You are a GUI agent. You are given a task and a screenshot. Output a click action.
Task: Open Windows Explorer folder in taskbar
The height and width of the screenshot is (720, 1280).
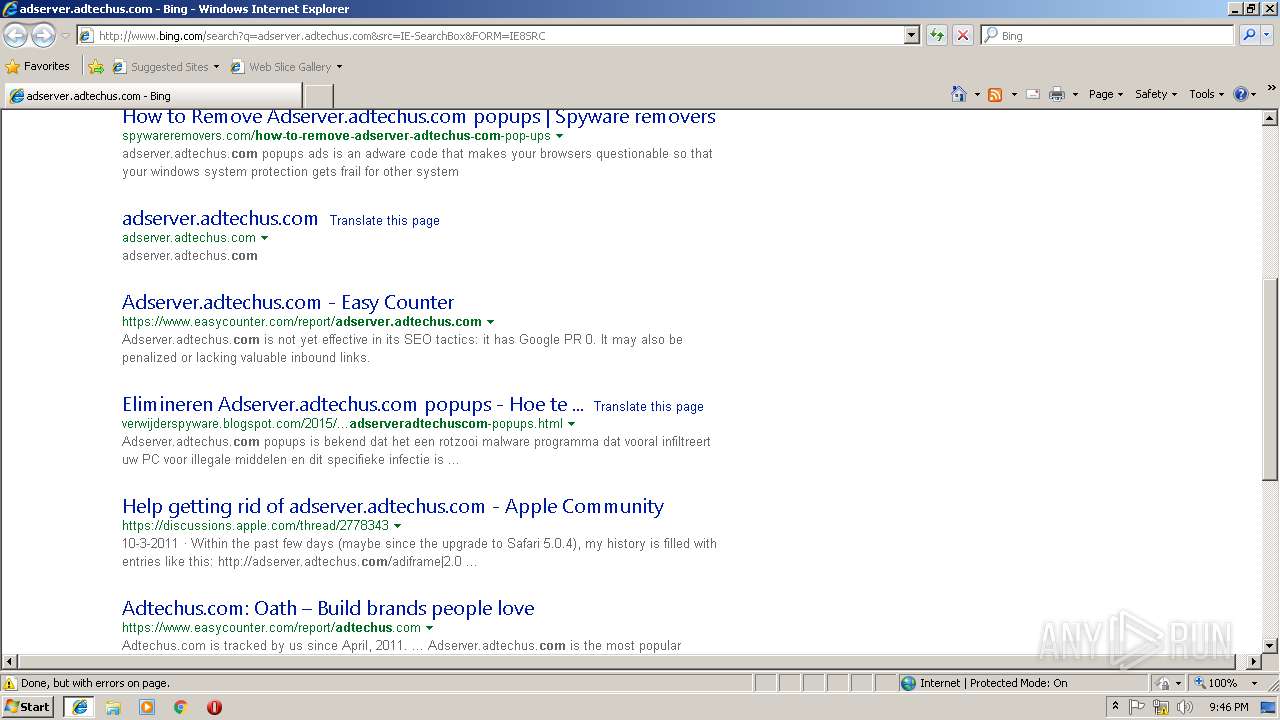click(113, 707)
